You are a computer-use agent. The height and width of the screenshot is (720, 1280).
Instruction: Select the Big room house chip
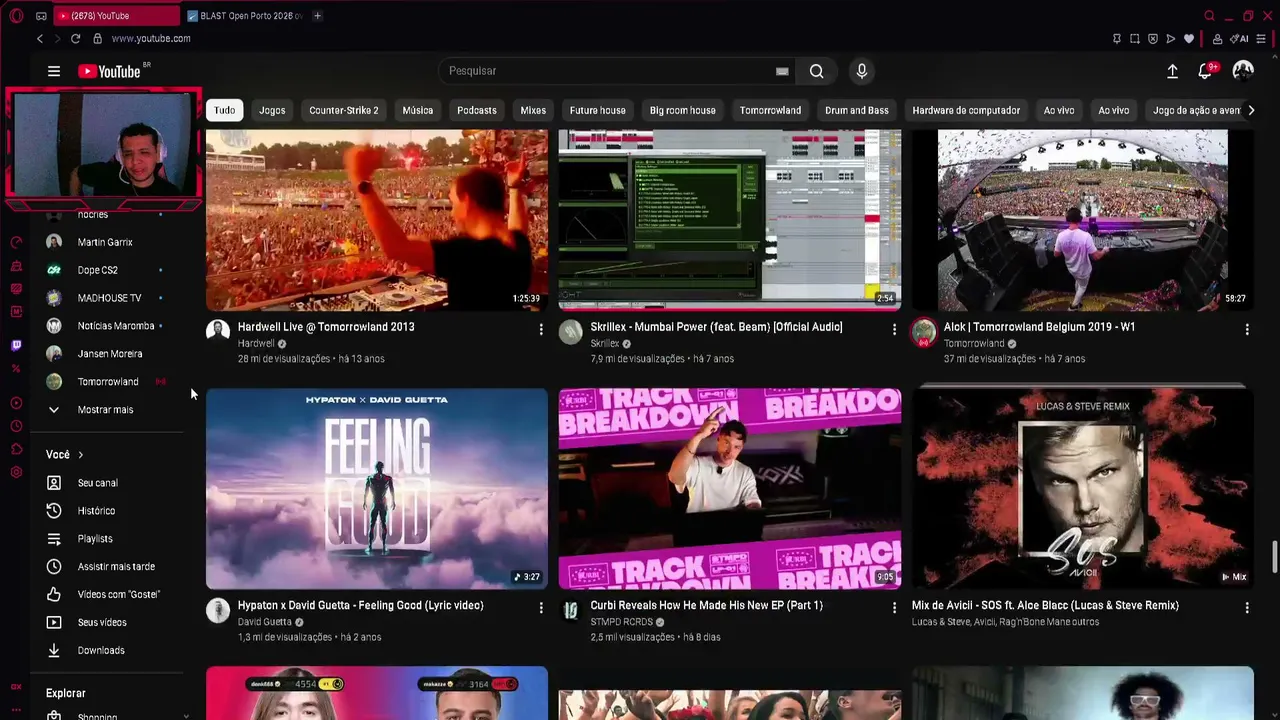(683, 111)
